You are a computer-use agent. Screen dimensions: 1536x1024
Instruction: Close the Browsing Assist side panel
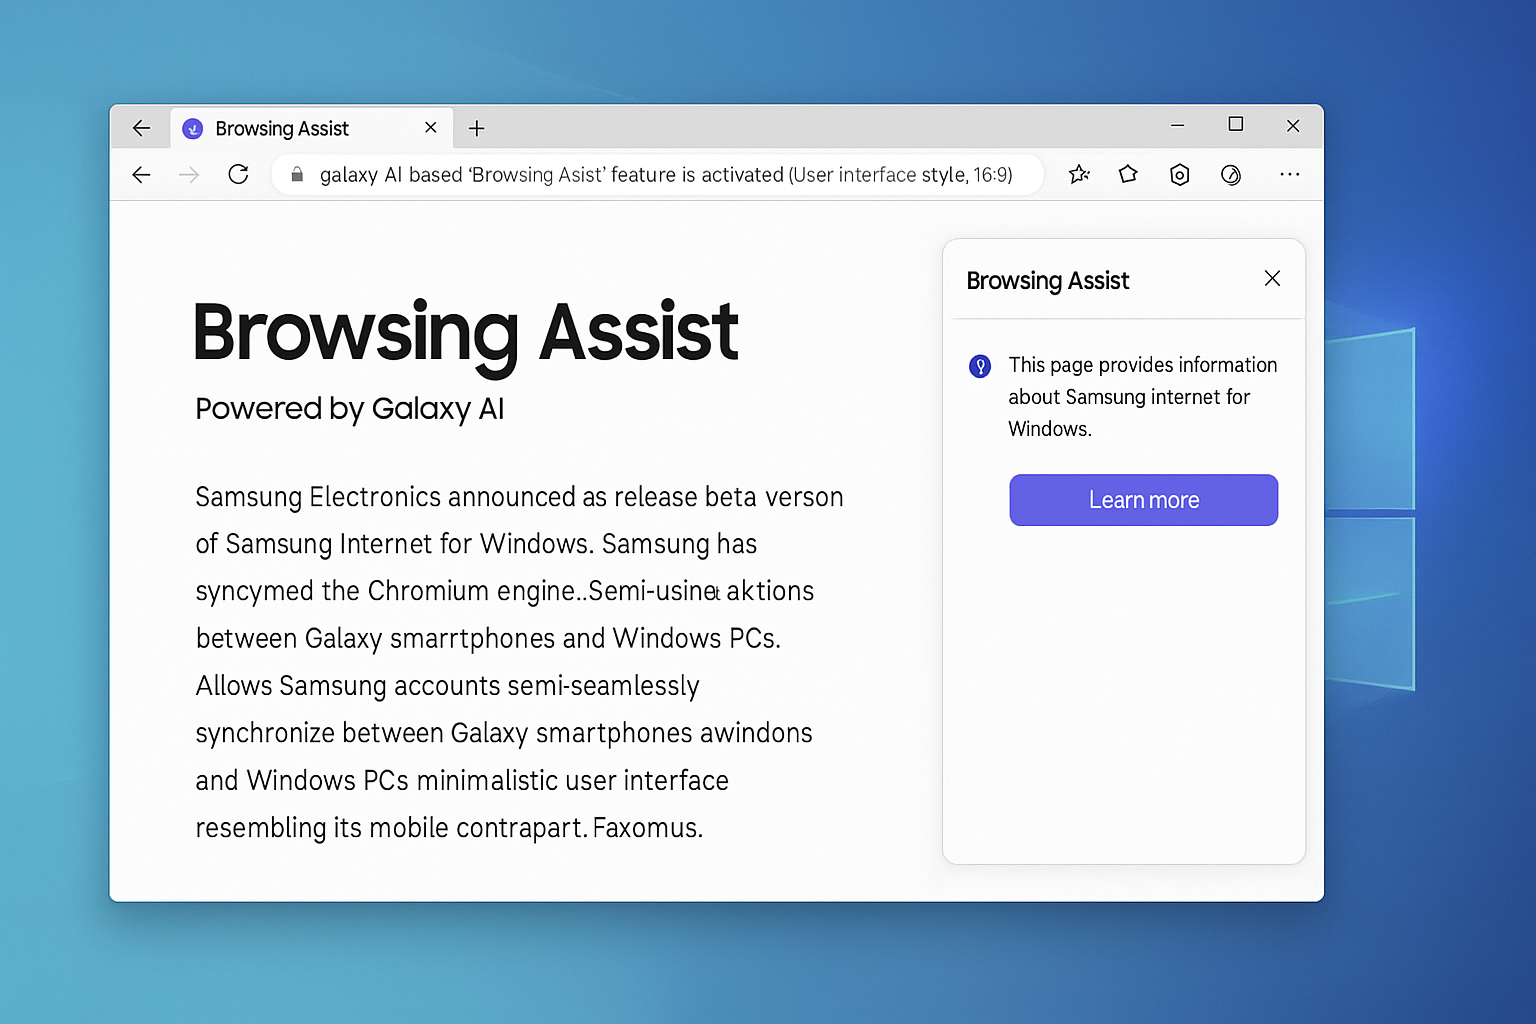1272,278
